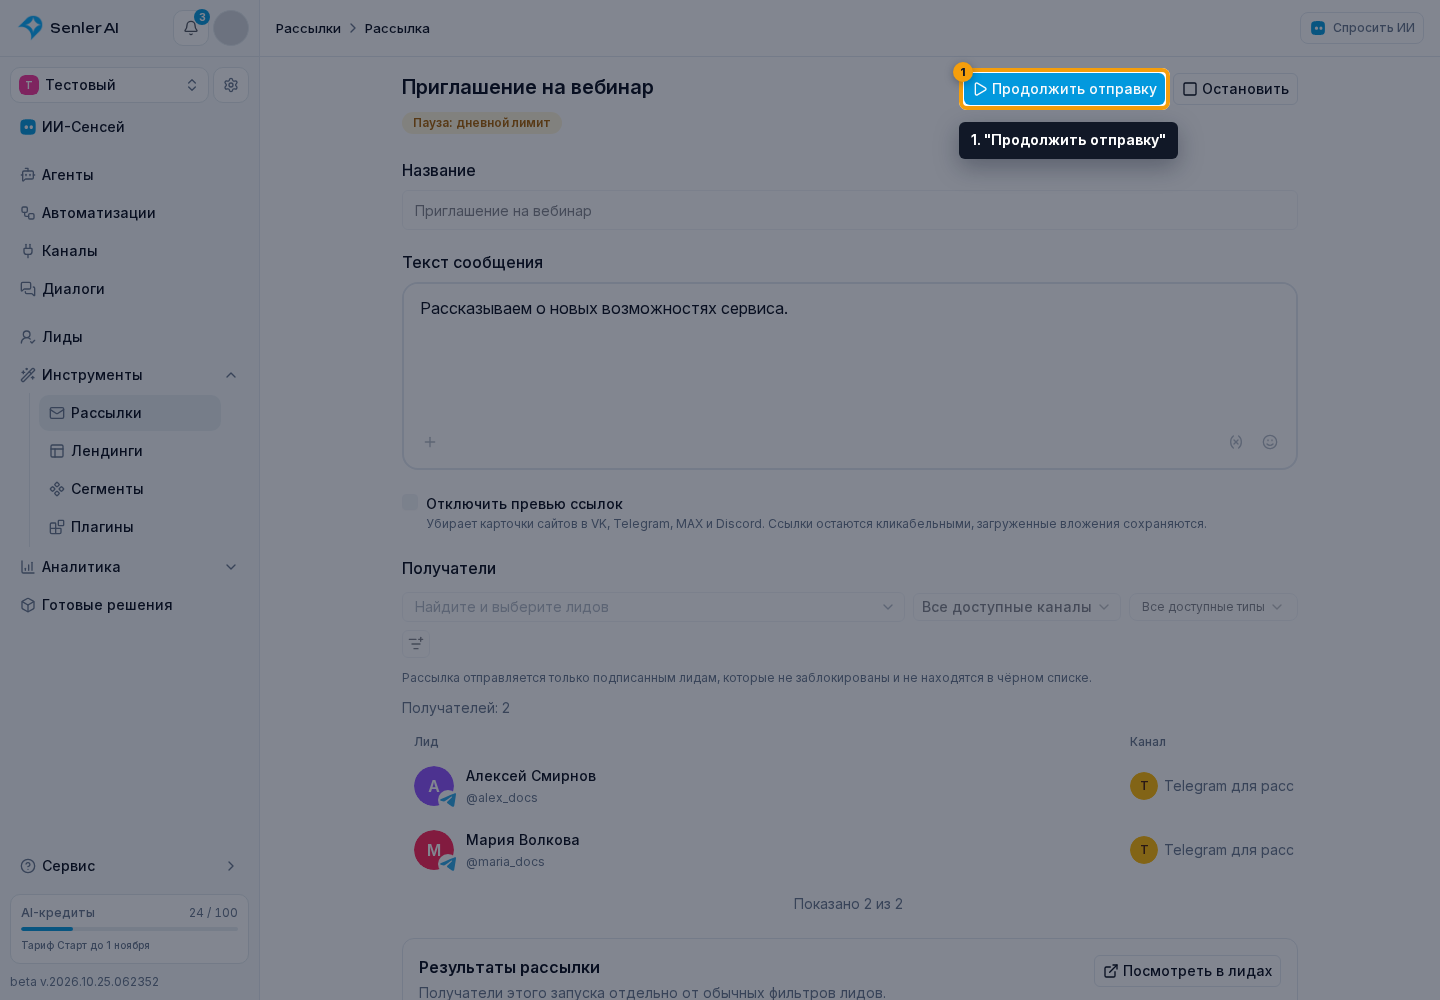This screenshot has width=1440, height=1000.
Task: Open the emoji picker
Action: (1270, 442)
